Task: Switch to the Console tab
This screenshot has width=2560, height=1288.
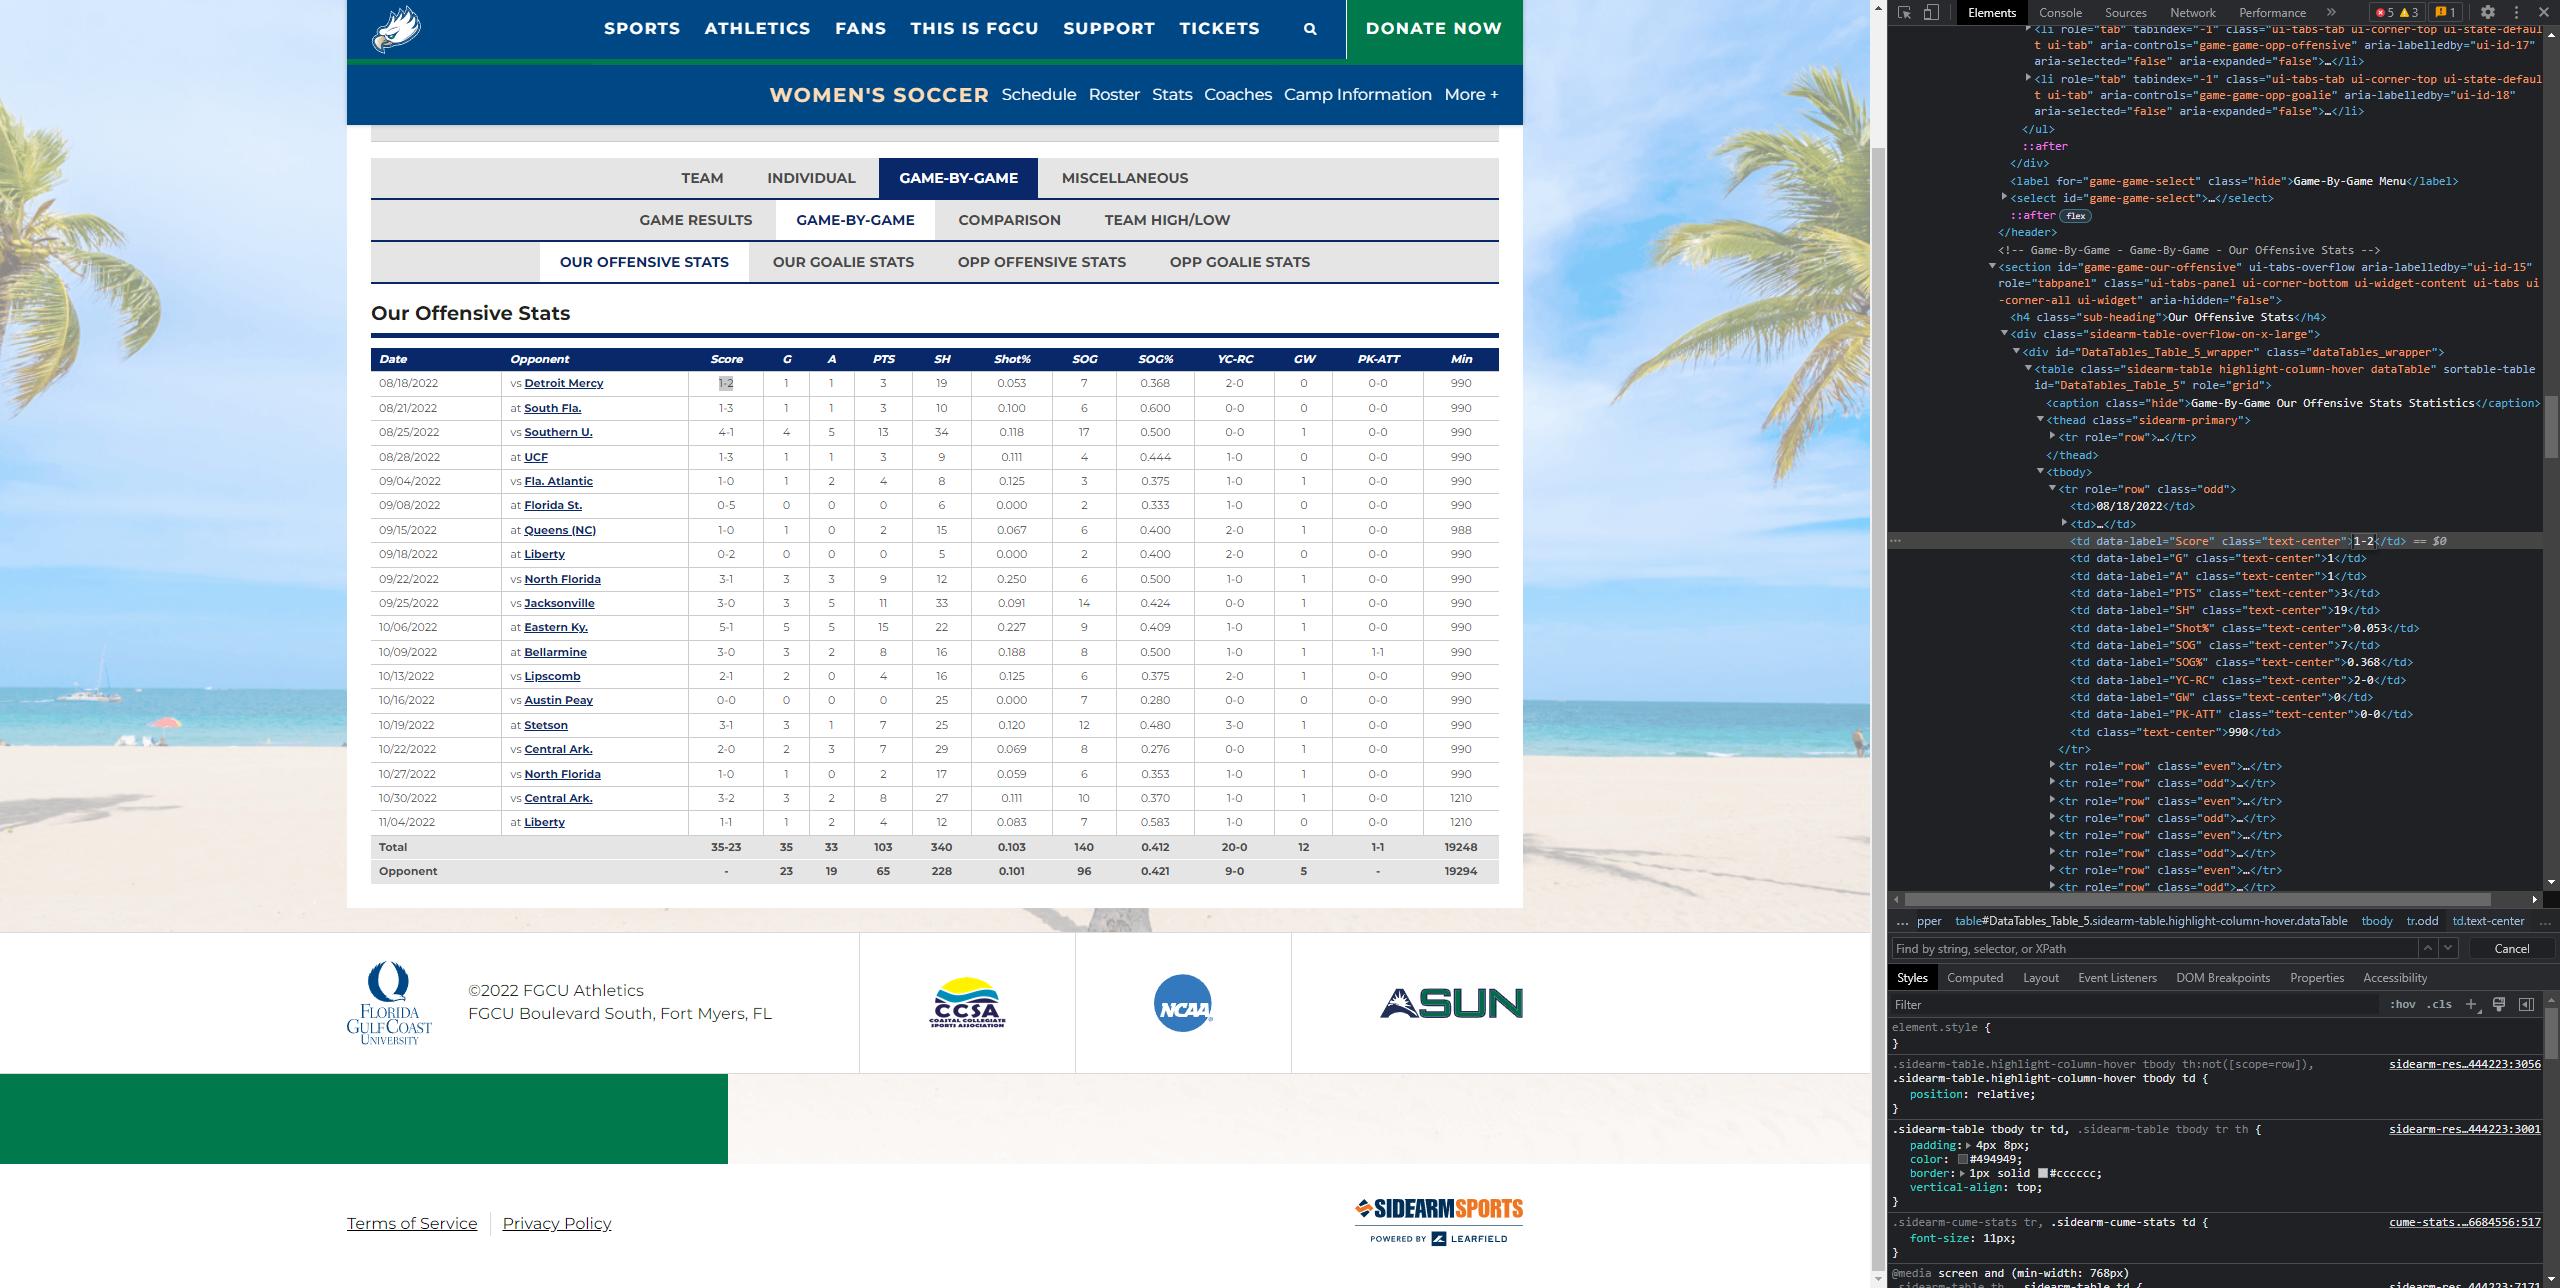Action: 2060,13
